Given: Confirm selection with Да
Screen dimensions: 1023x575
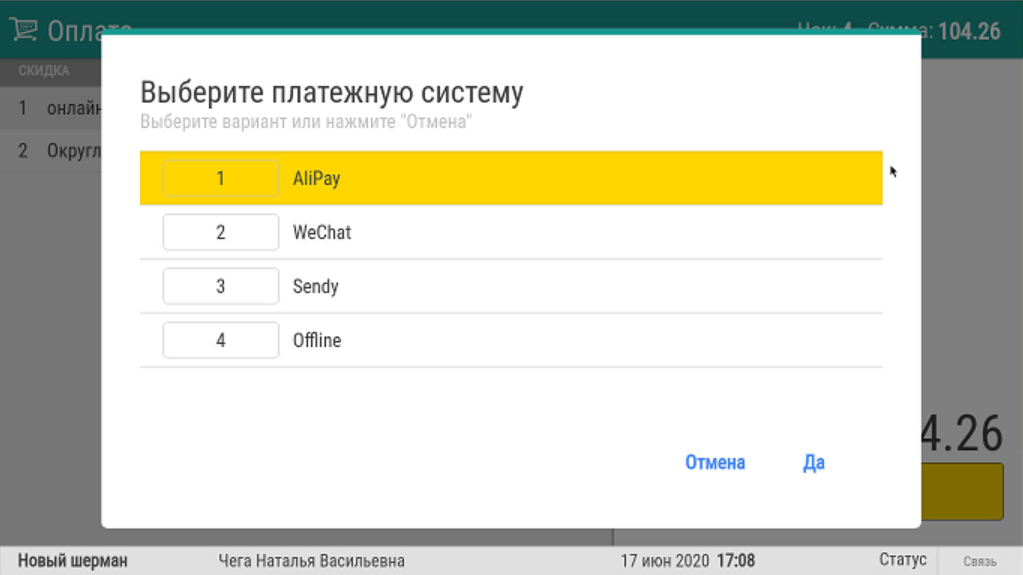Looking at the screenshot, I should pos(814,462).
